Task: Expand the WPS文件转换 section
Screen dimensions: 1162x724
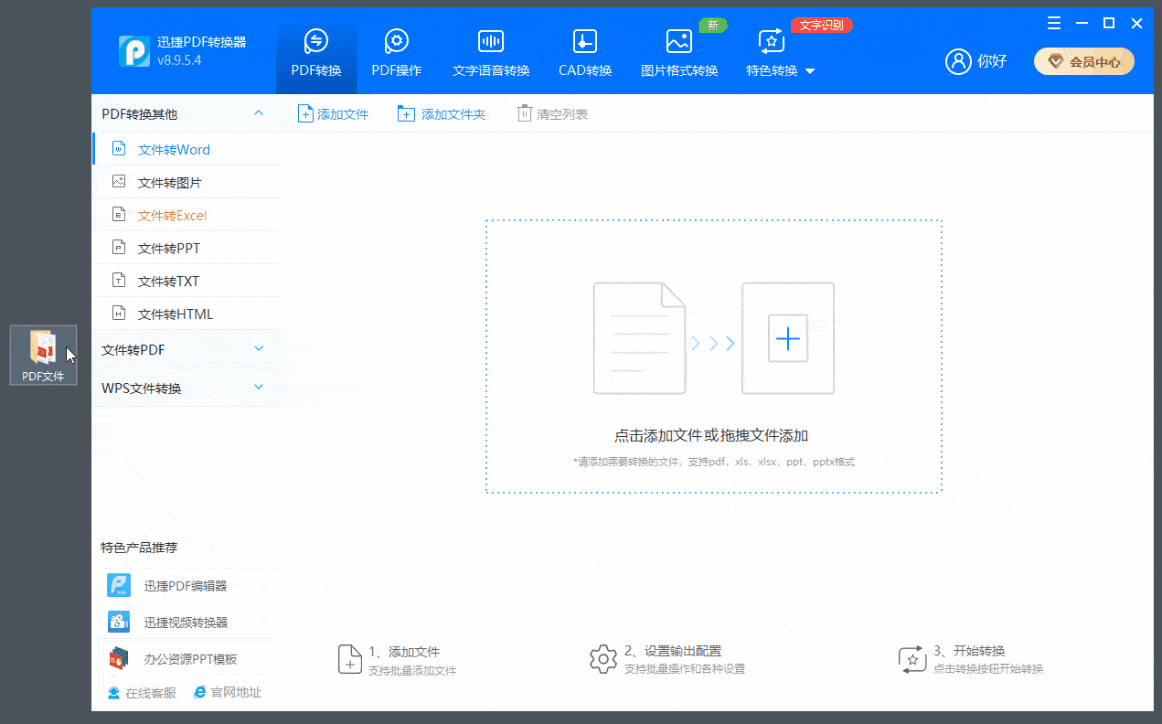Action: coord(258,387)
